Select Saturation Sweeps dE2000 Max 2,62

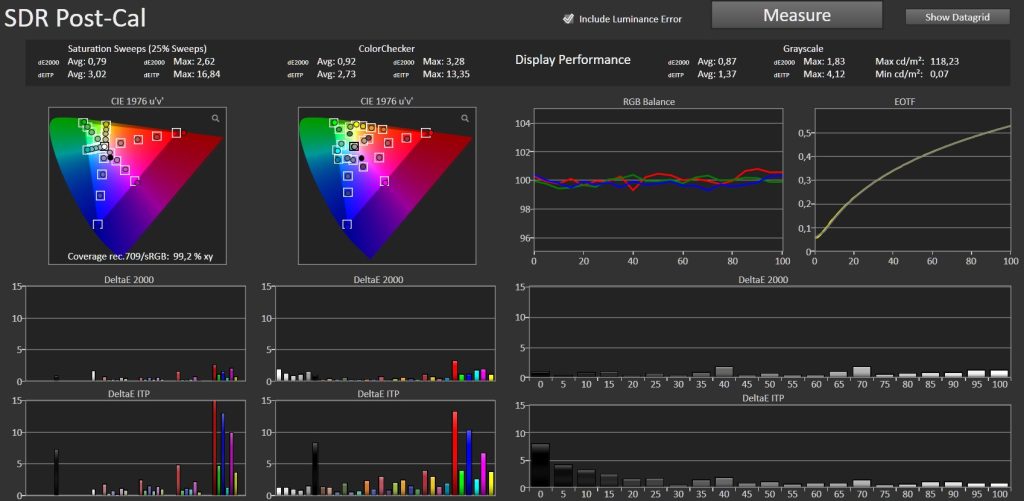(x=195, y=61)
